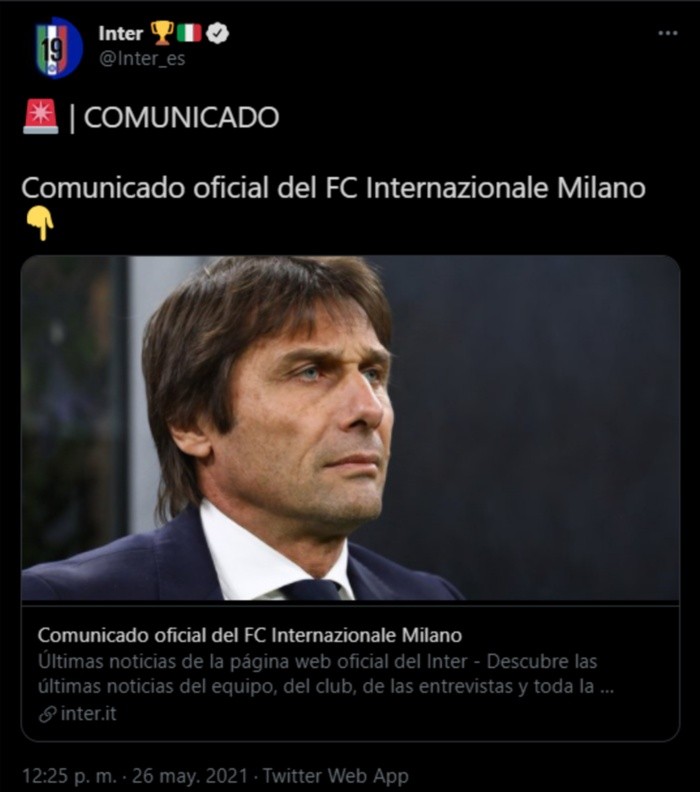Image resolution: width=700 pixels, height=792 pixels.
Task: Click the tweet text Comunicado oficial del FC
Action: (334, 187)
